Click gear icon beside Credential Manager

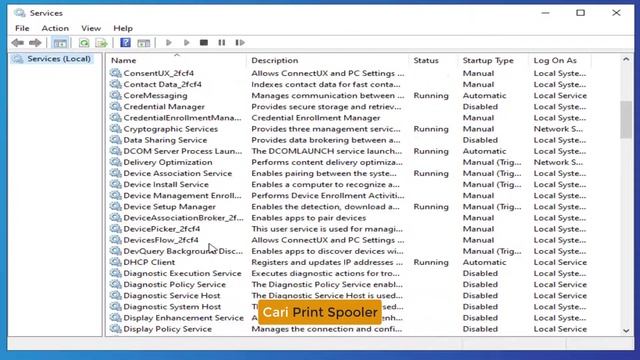coord(116,106)
